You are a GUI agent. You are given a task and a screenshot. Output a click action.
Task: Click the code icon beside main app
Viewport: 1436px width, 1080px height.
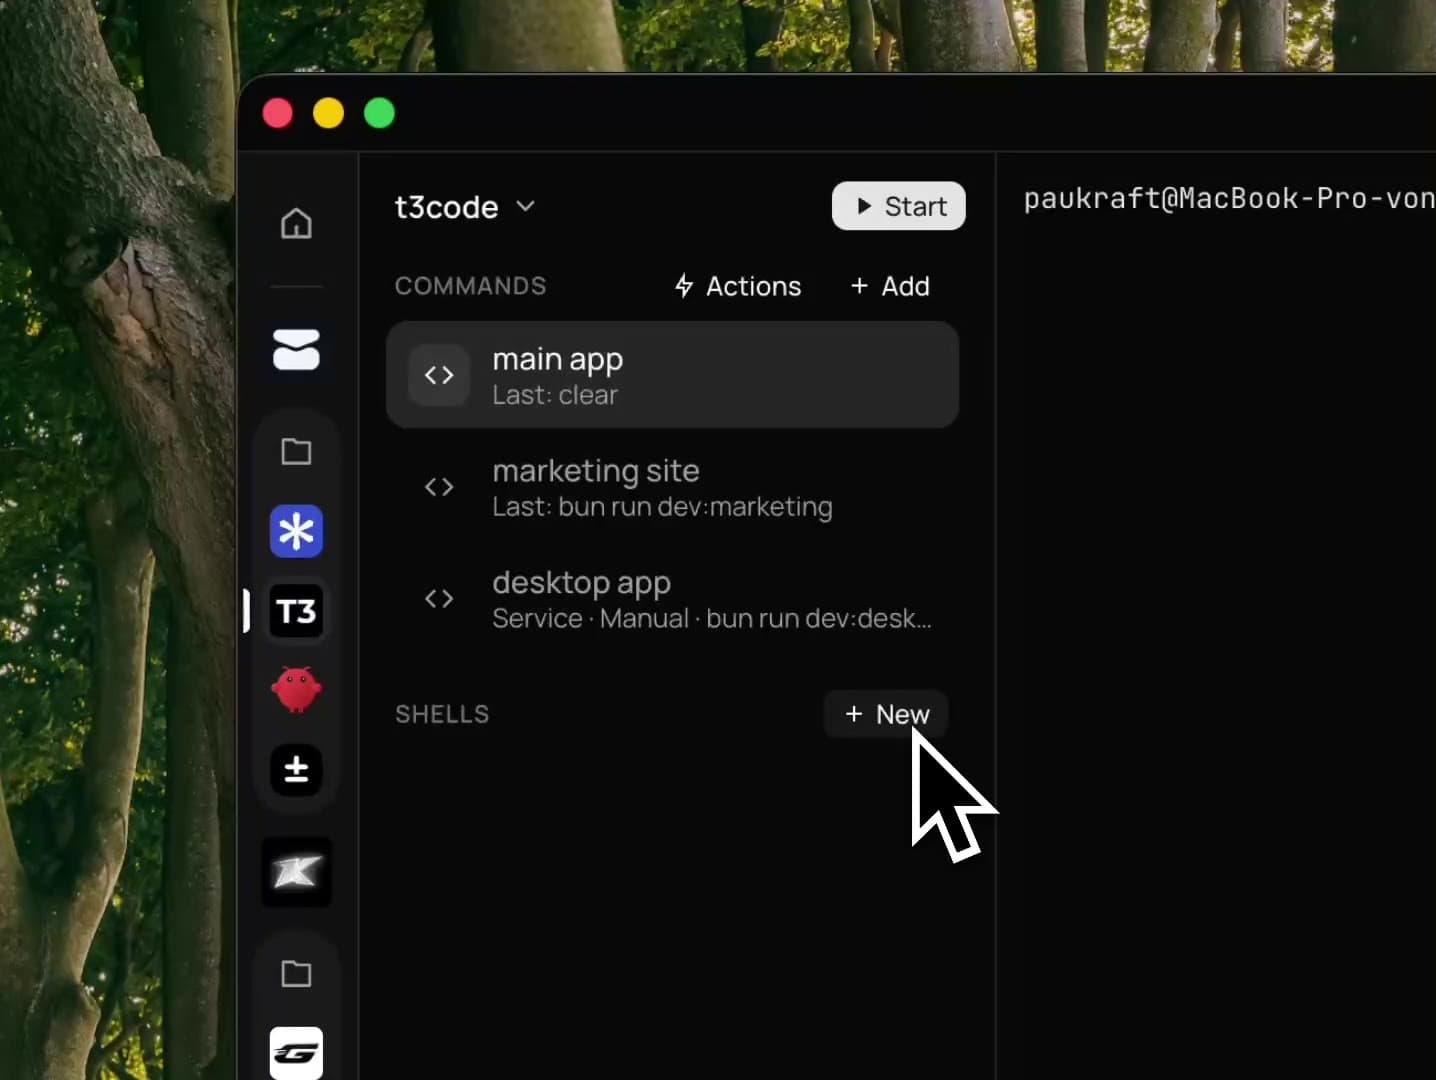(x=439, y=375)
